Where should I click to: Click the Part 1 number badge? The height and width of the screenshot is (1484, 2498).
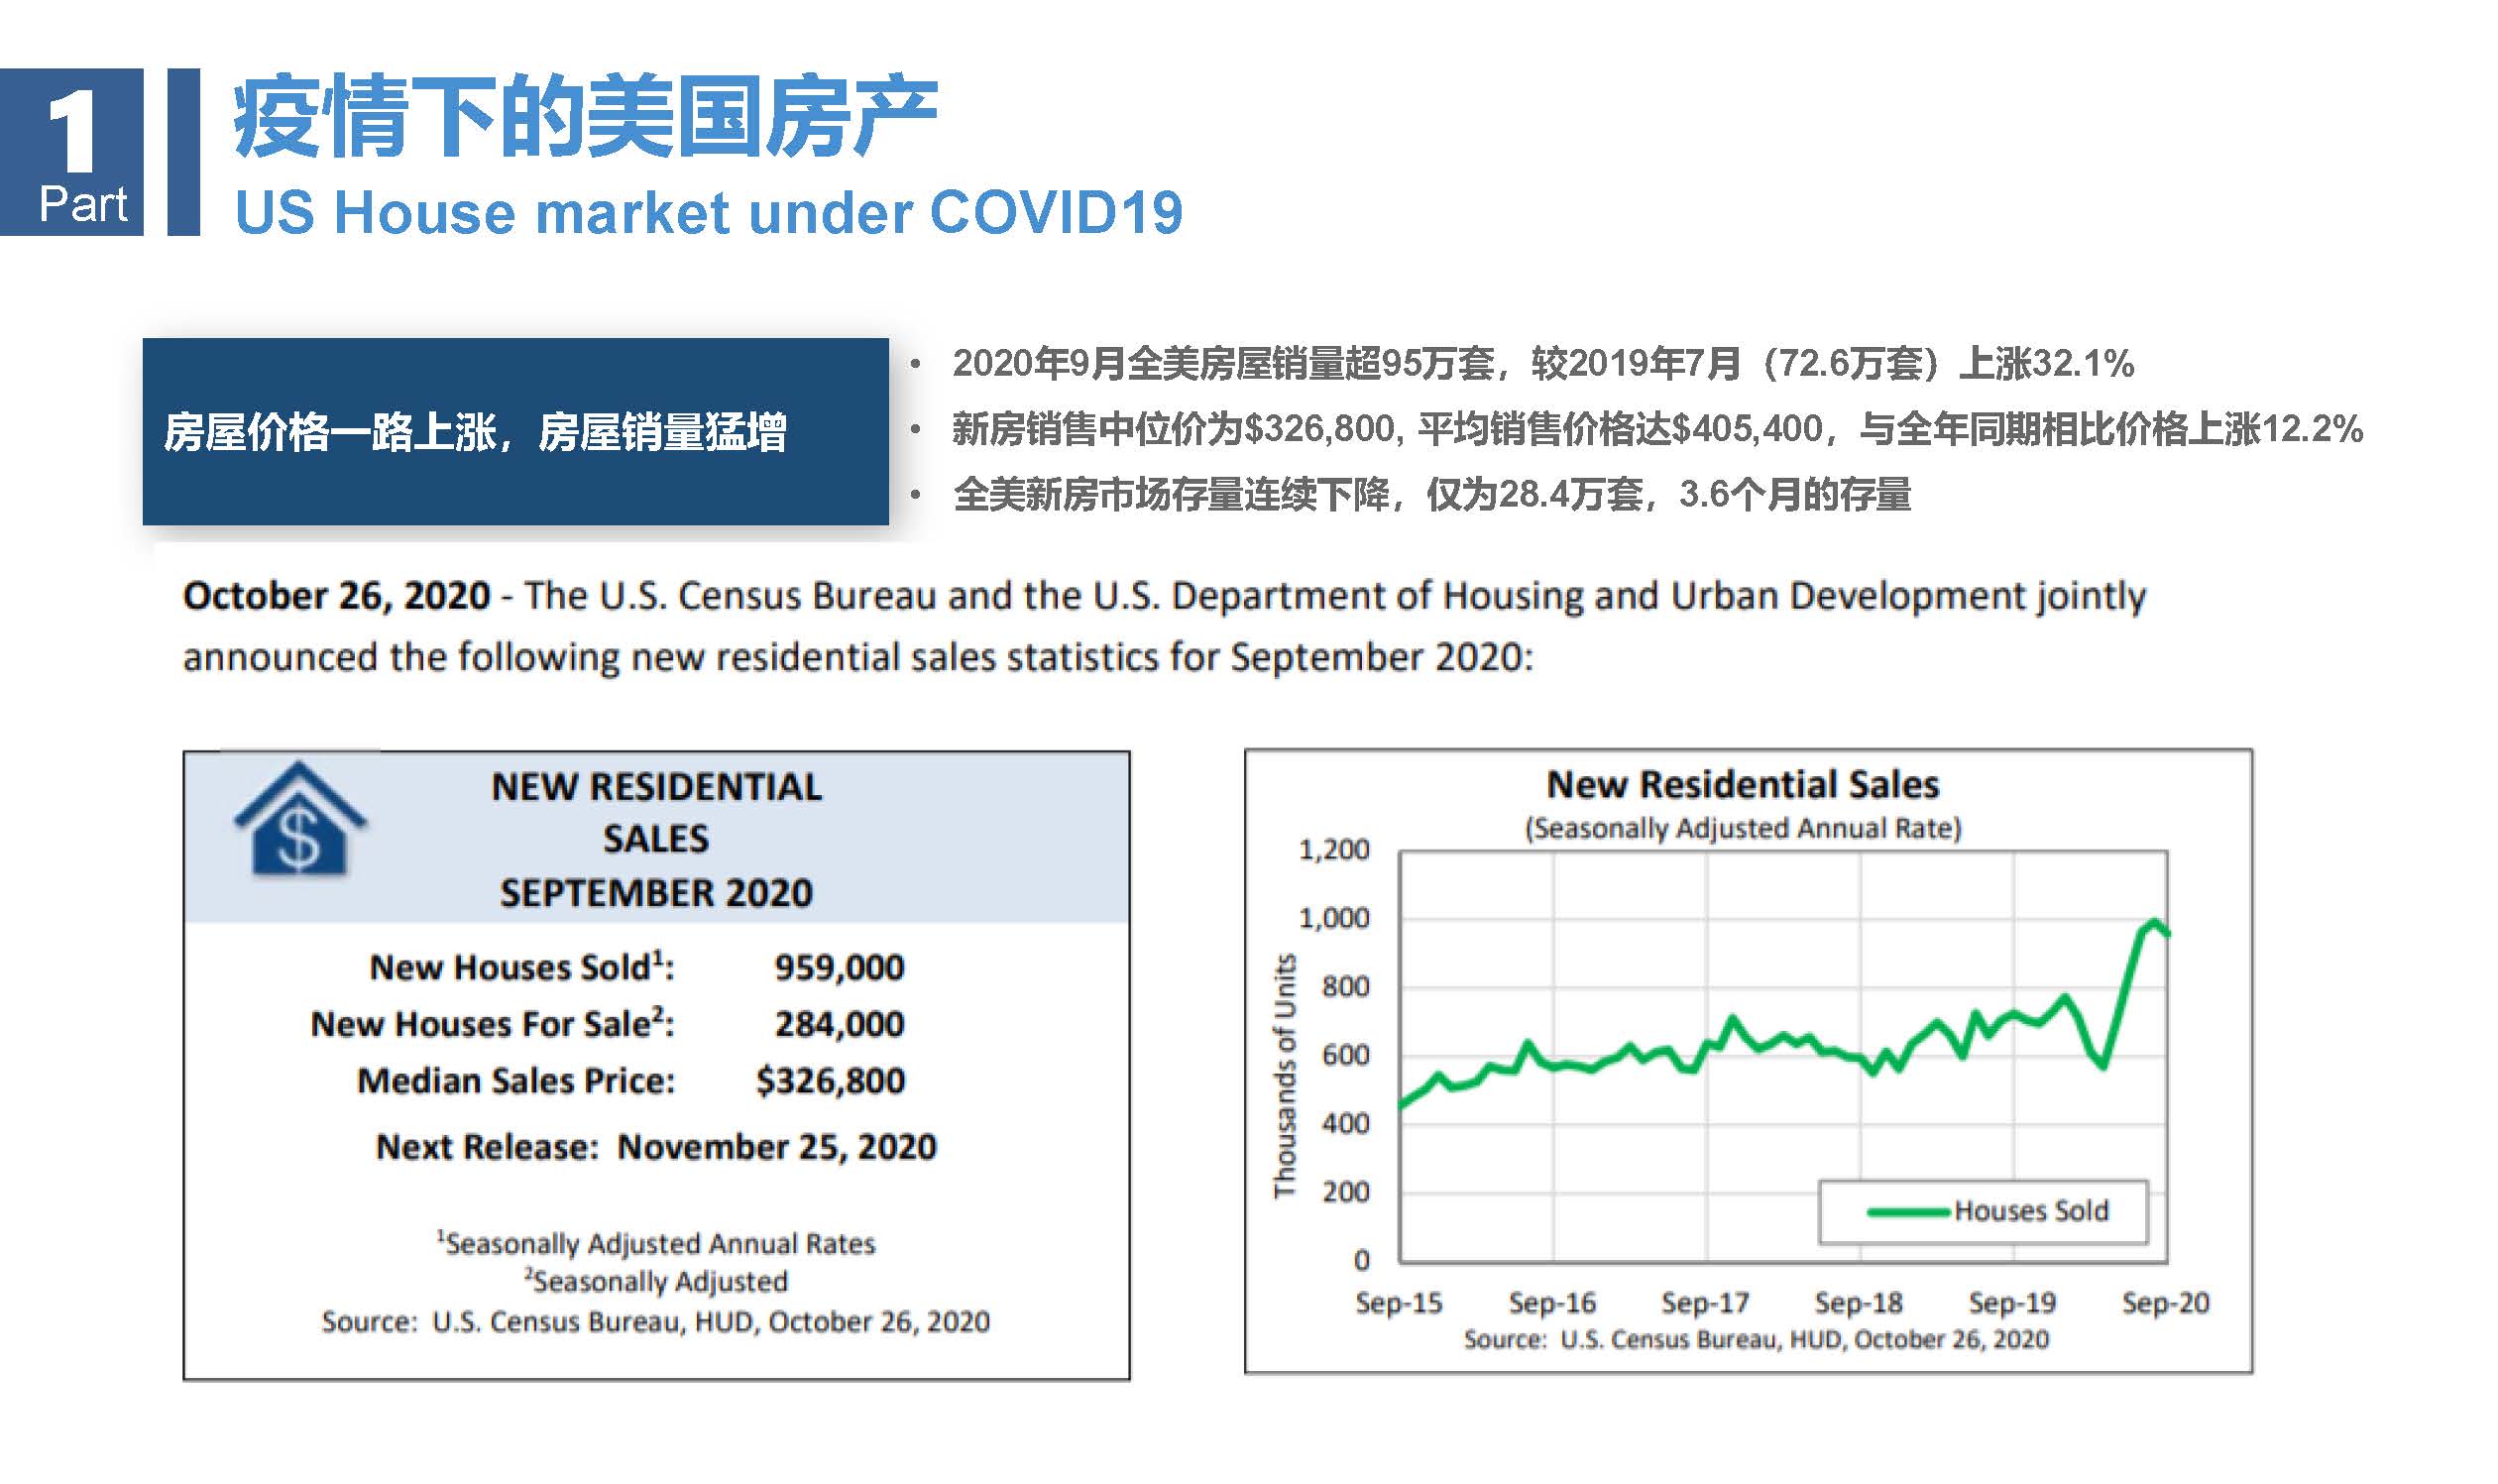pos(72,152)
